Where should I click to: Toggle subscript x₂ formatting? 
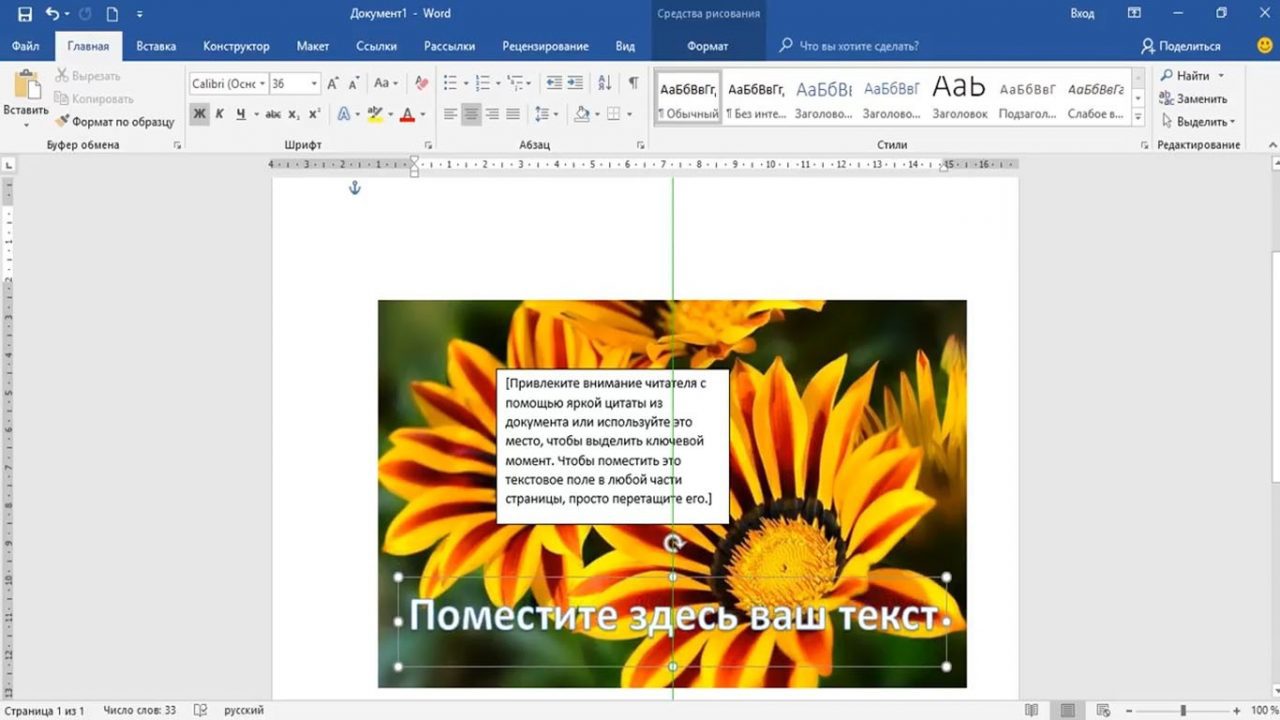(295, 114)
